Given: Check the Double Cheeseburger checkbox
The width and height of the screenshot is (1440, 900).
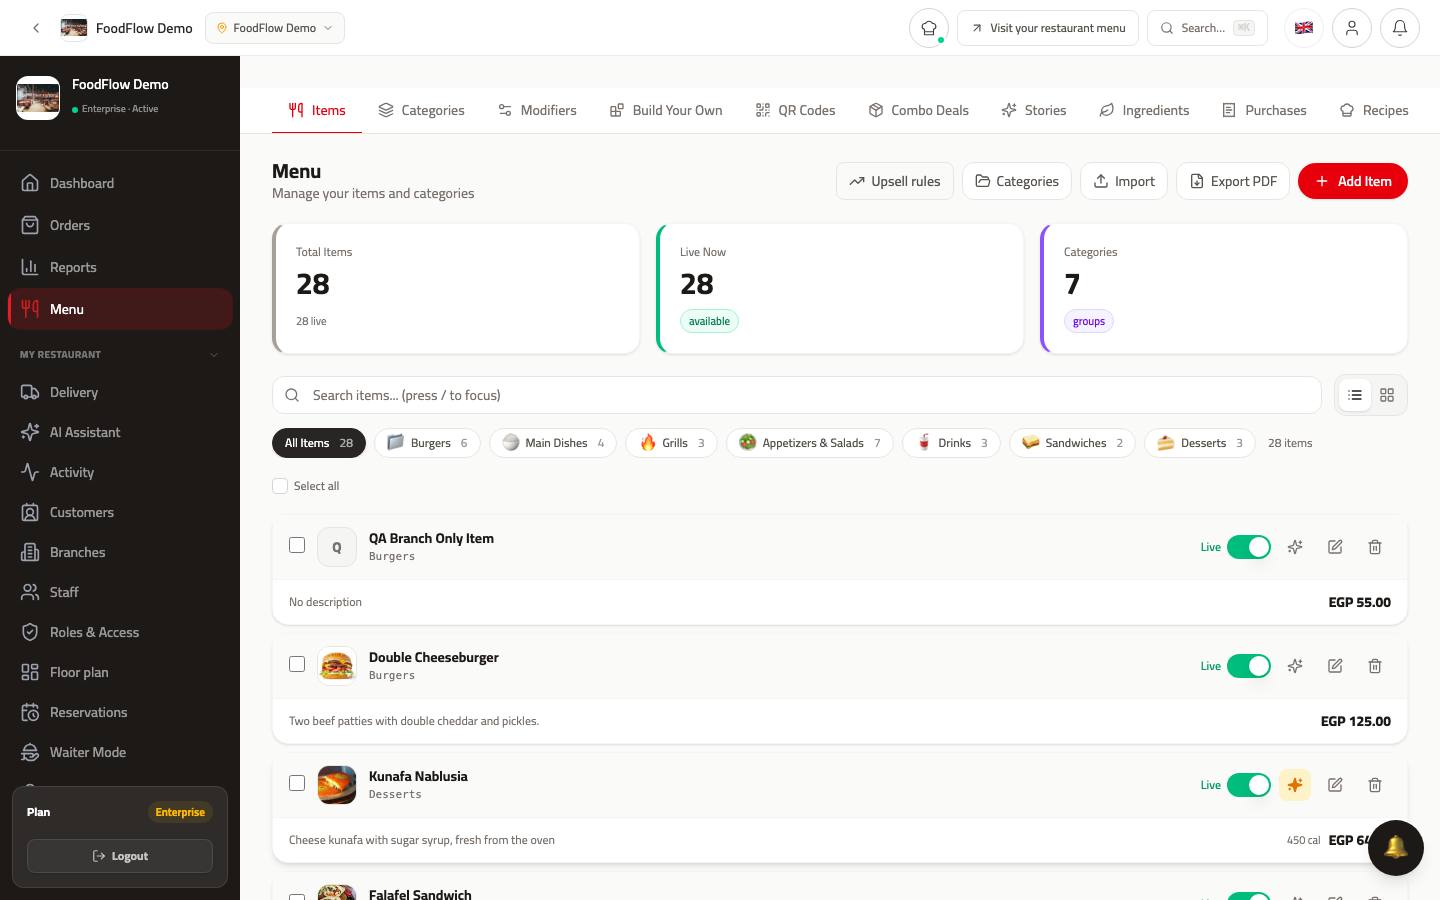Looking at the screenshot, I should pos(297,664).
